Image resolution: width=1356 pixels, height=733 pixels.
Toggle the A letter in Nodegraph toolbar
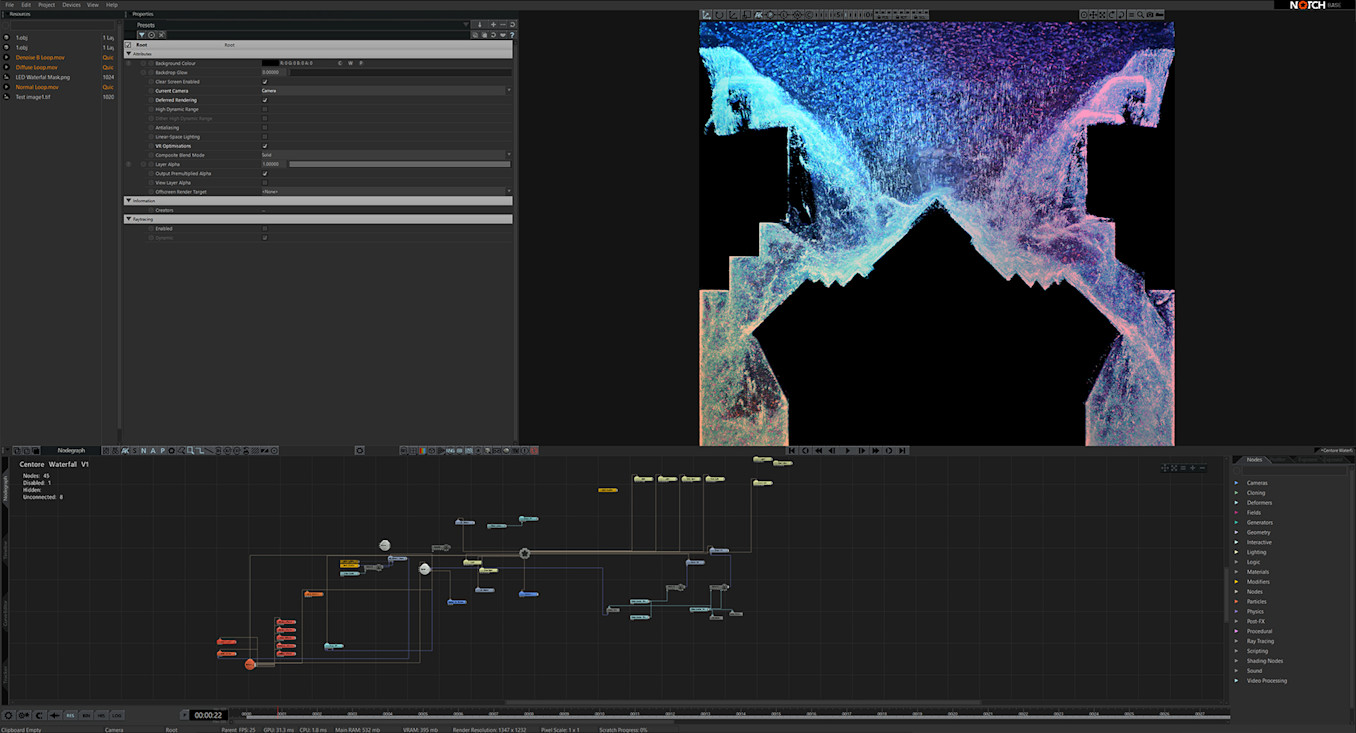pos(153,451)
